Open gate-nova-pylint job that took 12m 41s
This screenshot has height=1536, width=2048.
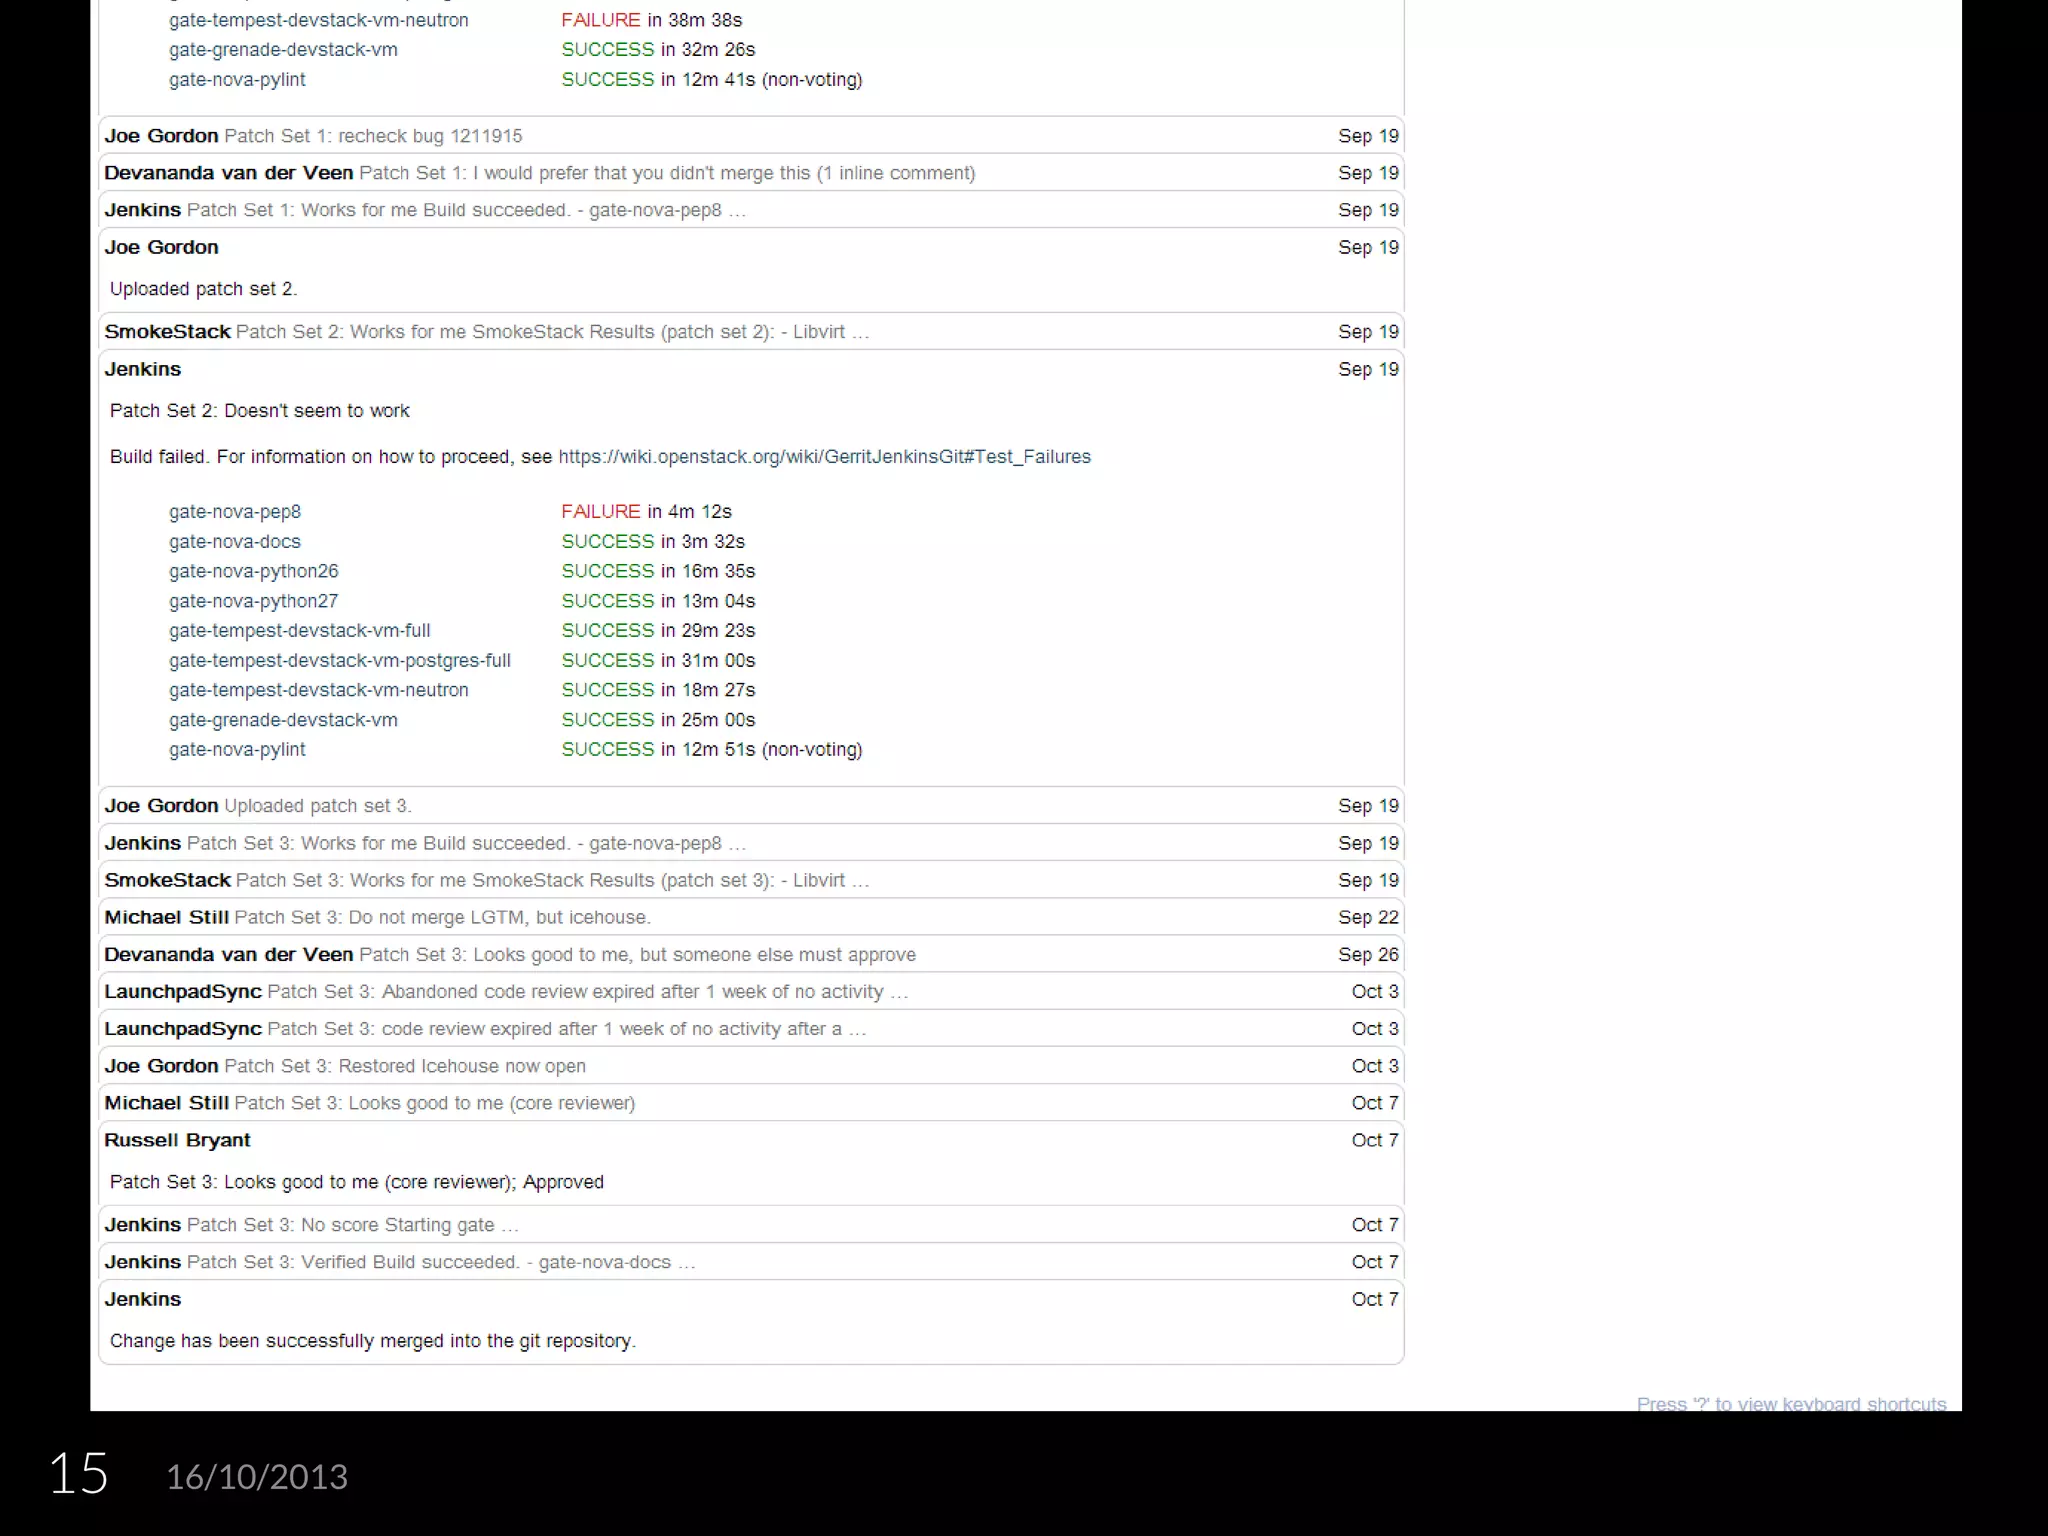(x=237, y=80)
